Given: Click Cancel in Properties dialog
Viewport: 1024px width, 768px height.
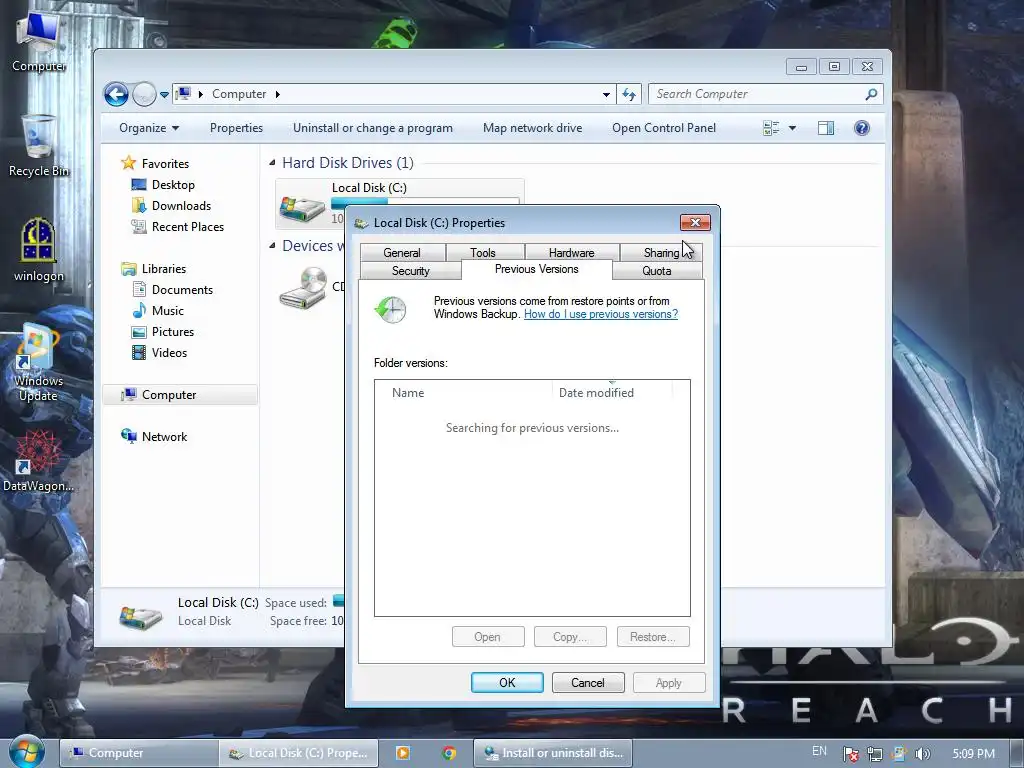Looking at the screenshot, I should coord(588,682).
